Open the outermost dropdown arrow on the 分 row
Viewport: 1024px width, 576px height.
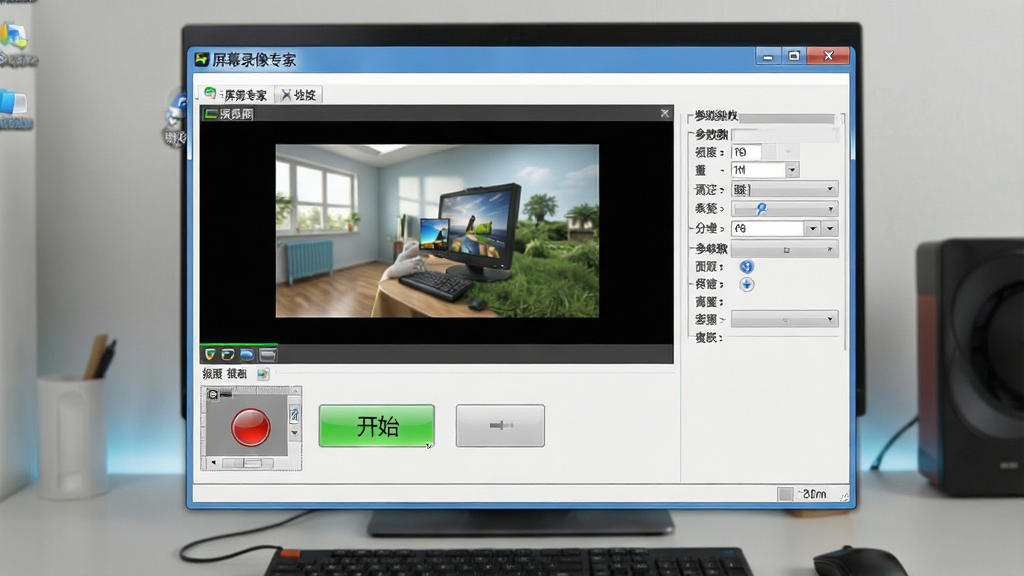pos(830,229)
